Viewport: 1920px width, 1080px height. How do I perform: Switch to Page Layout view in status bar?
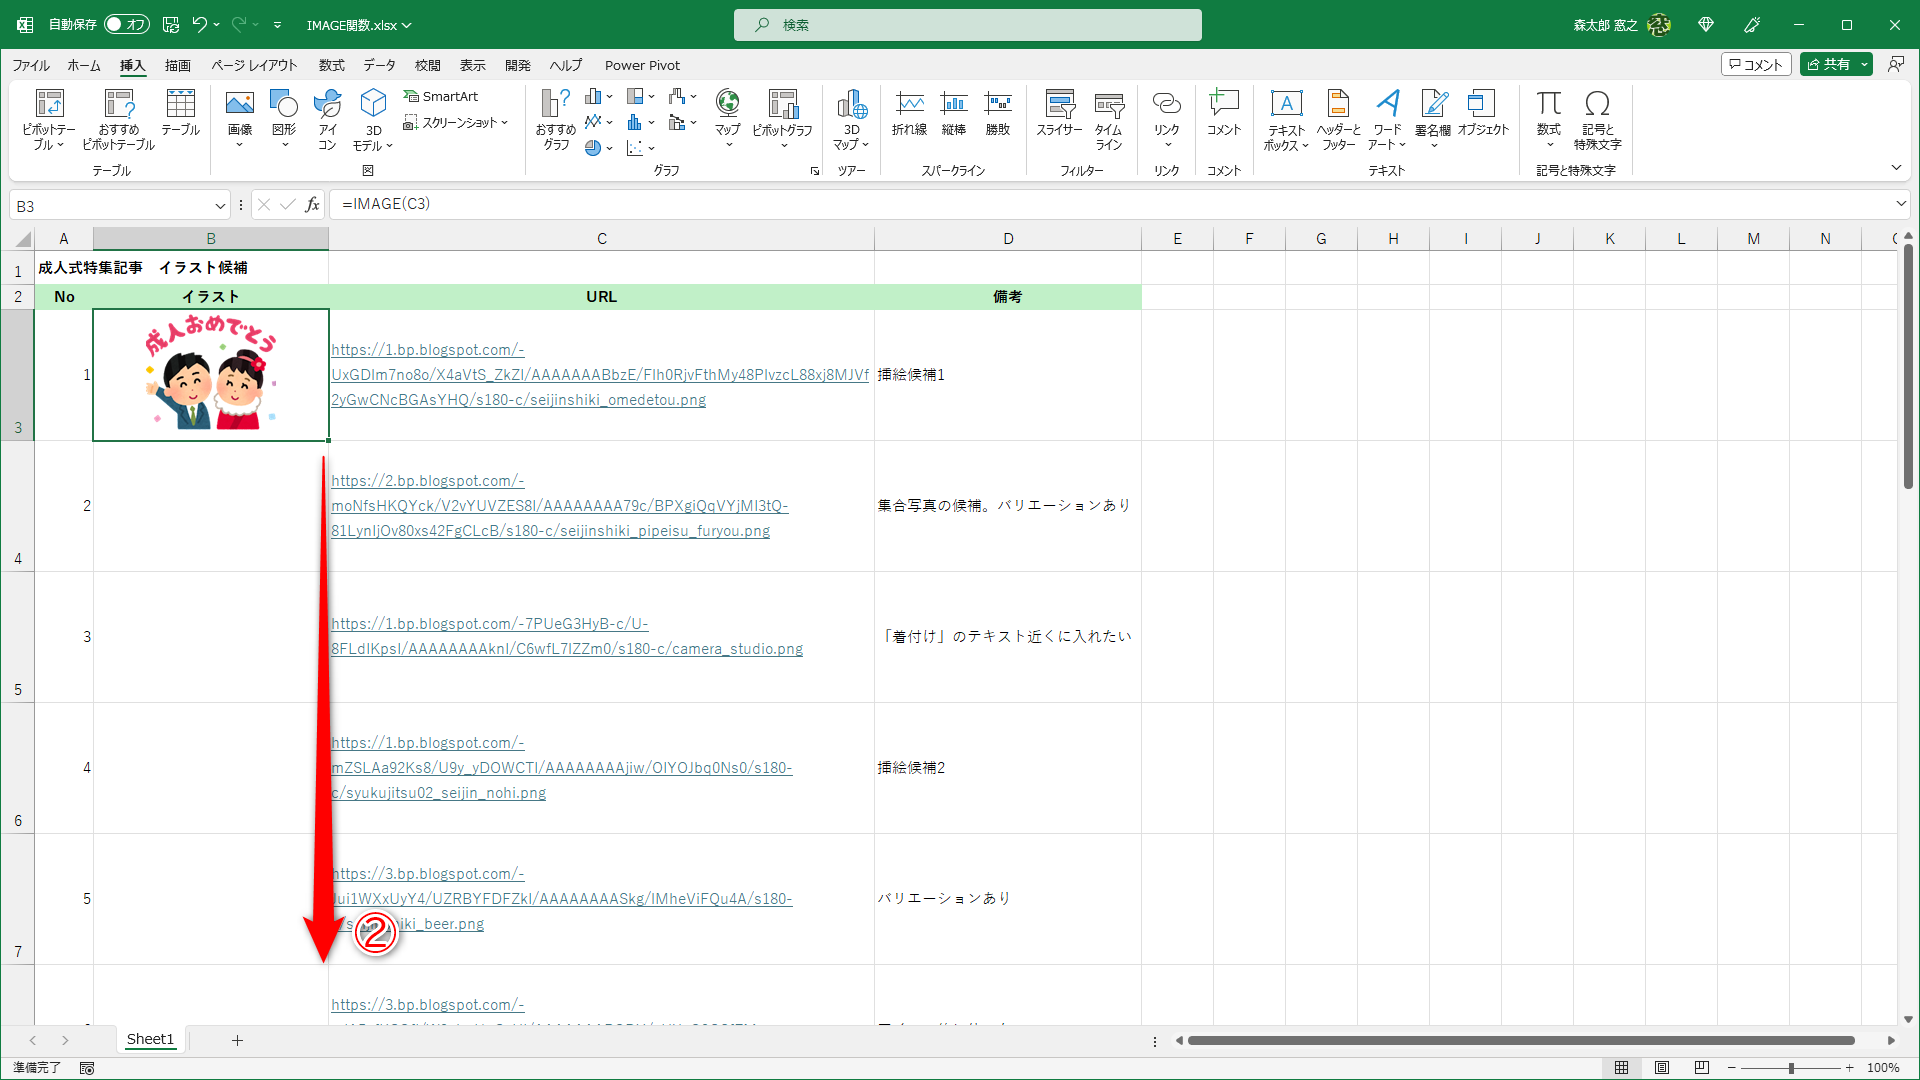click(x=1663, y=1067)
